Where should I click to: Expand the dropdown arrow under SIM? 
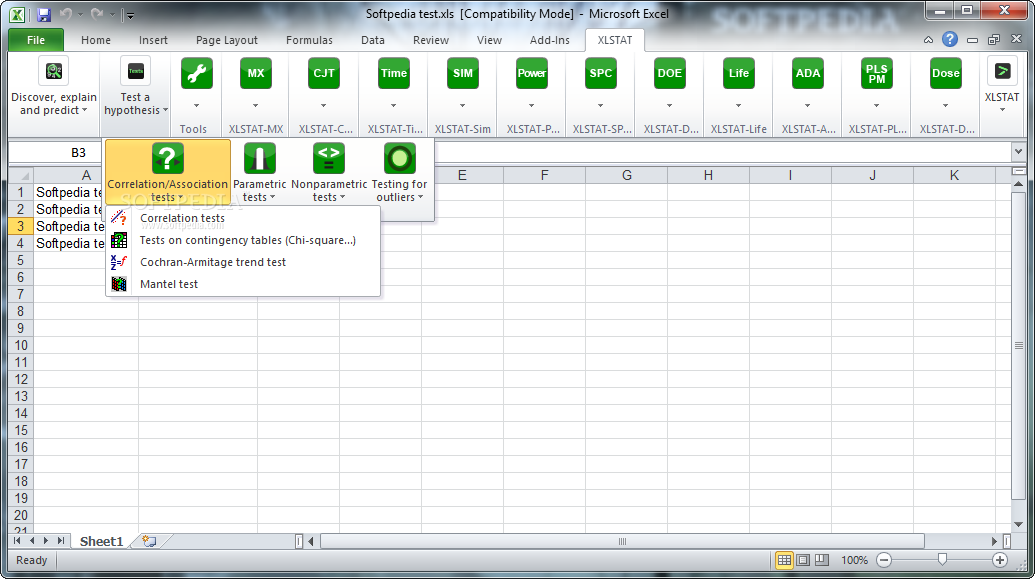coord(463,106)
